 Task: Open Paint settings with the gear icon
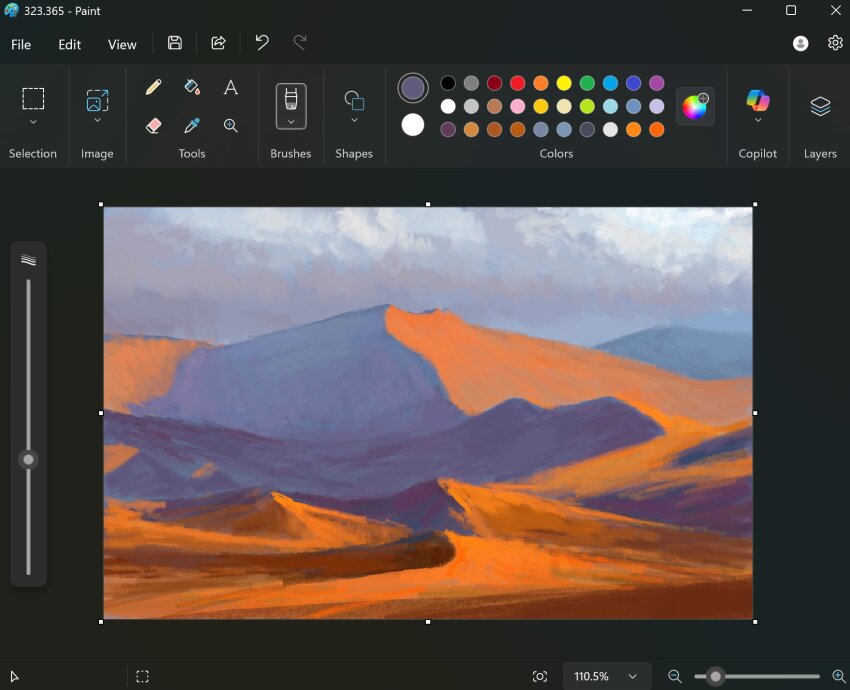(x=835, y=43)
